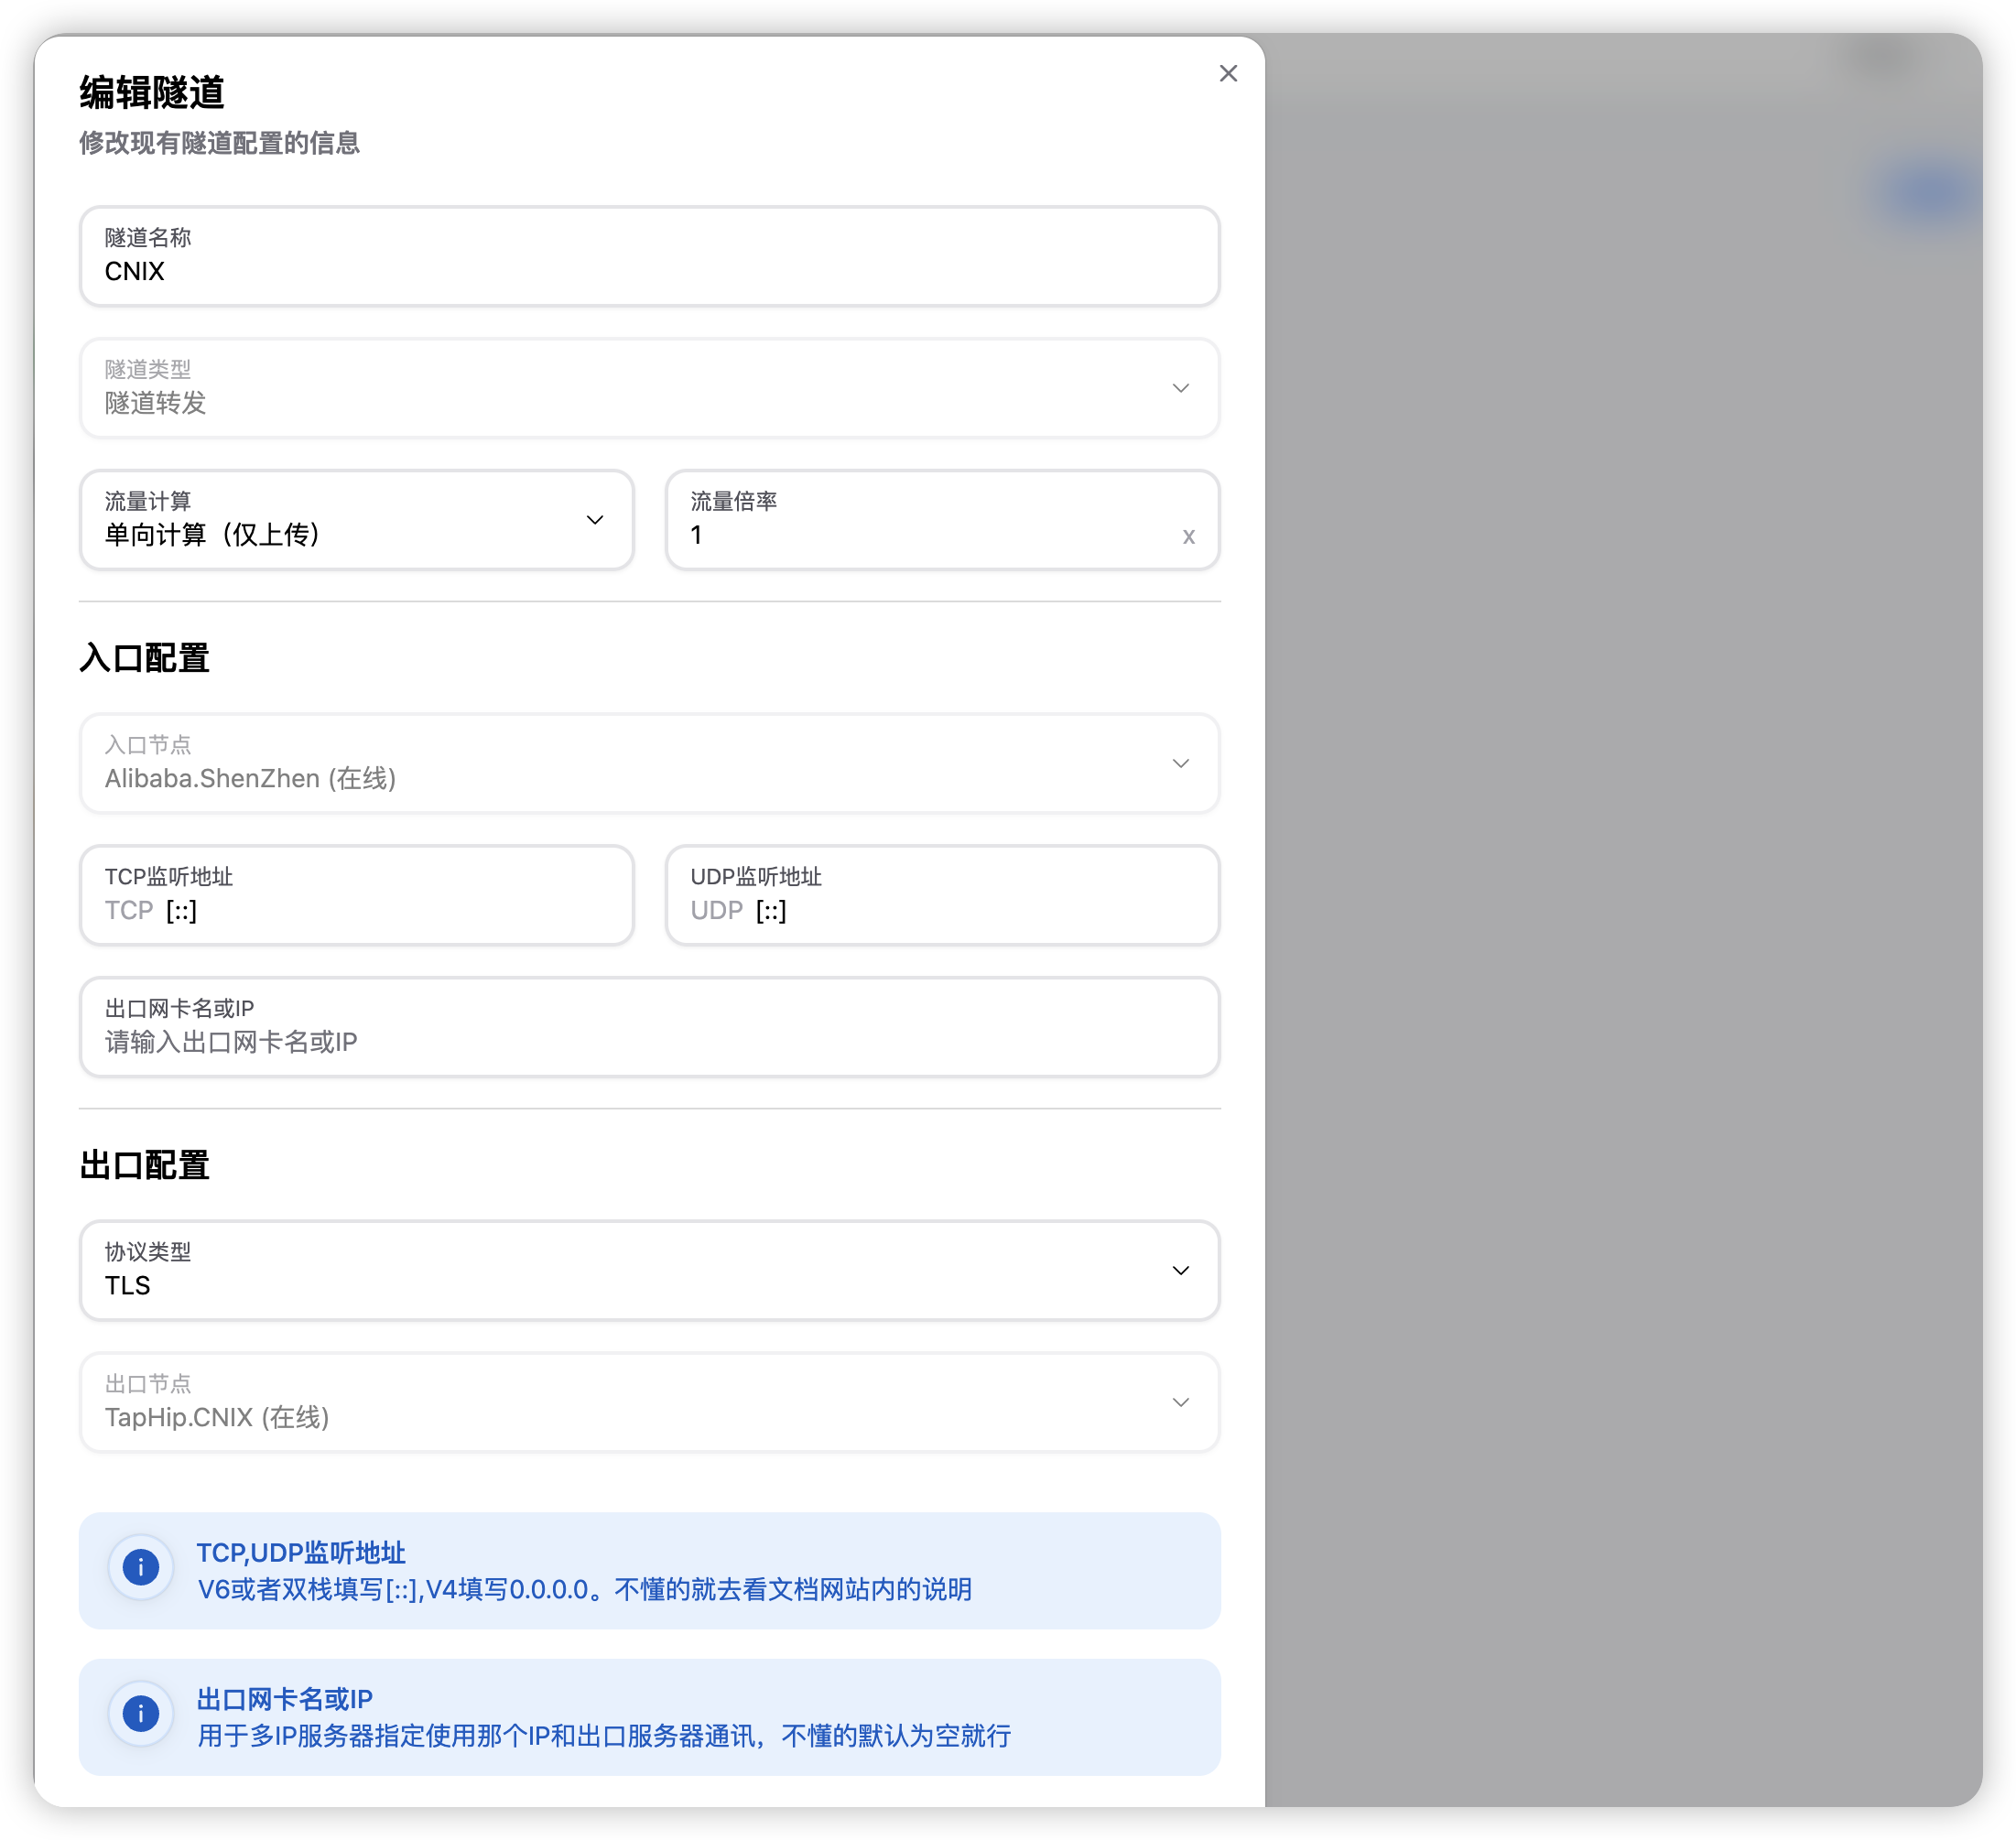Click the 出口网卡名或IP input field
Viewport: 2016px width, 1840px height.
(650, 1041)
